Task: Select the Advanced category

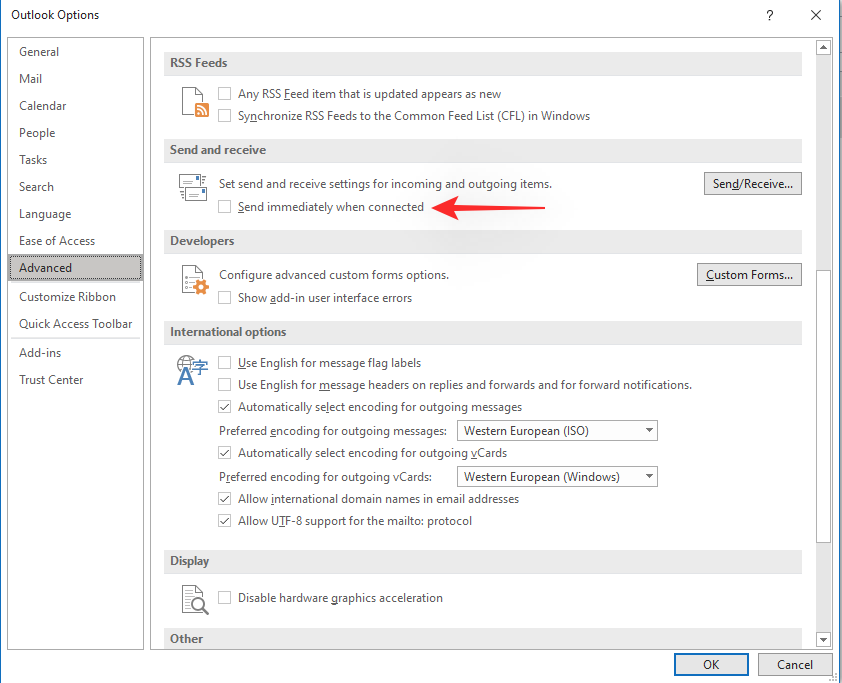Action: [76, 268]
